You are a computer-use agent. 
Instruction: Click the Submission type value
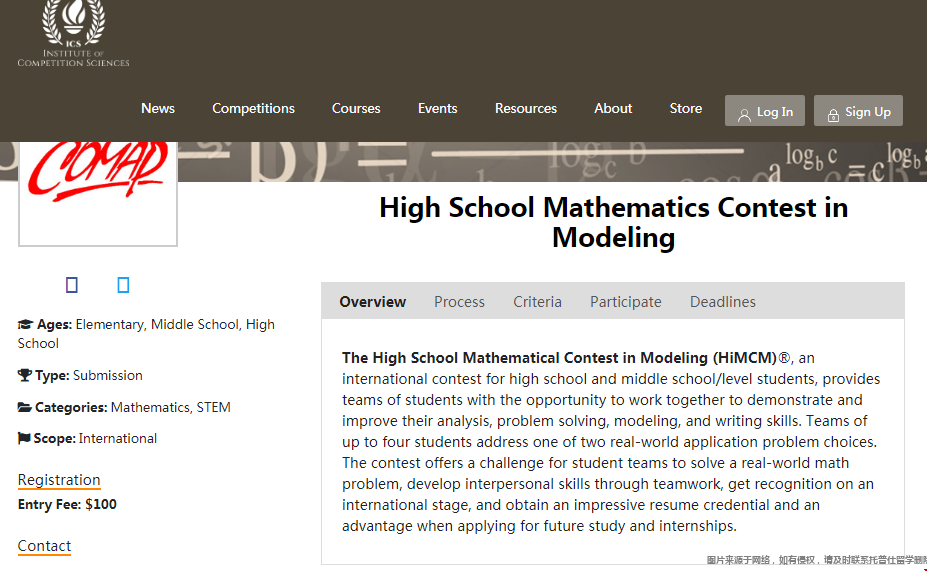tap(108, 375)
